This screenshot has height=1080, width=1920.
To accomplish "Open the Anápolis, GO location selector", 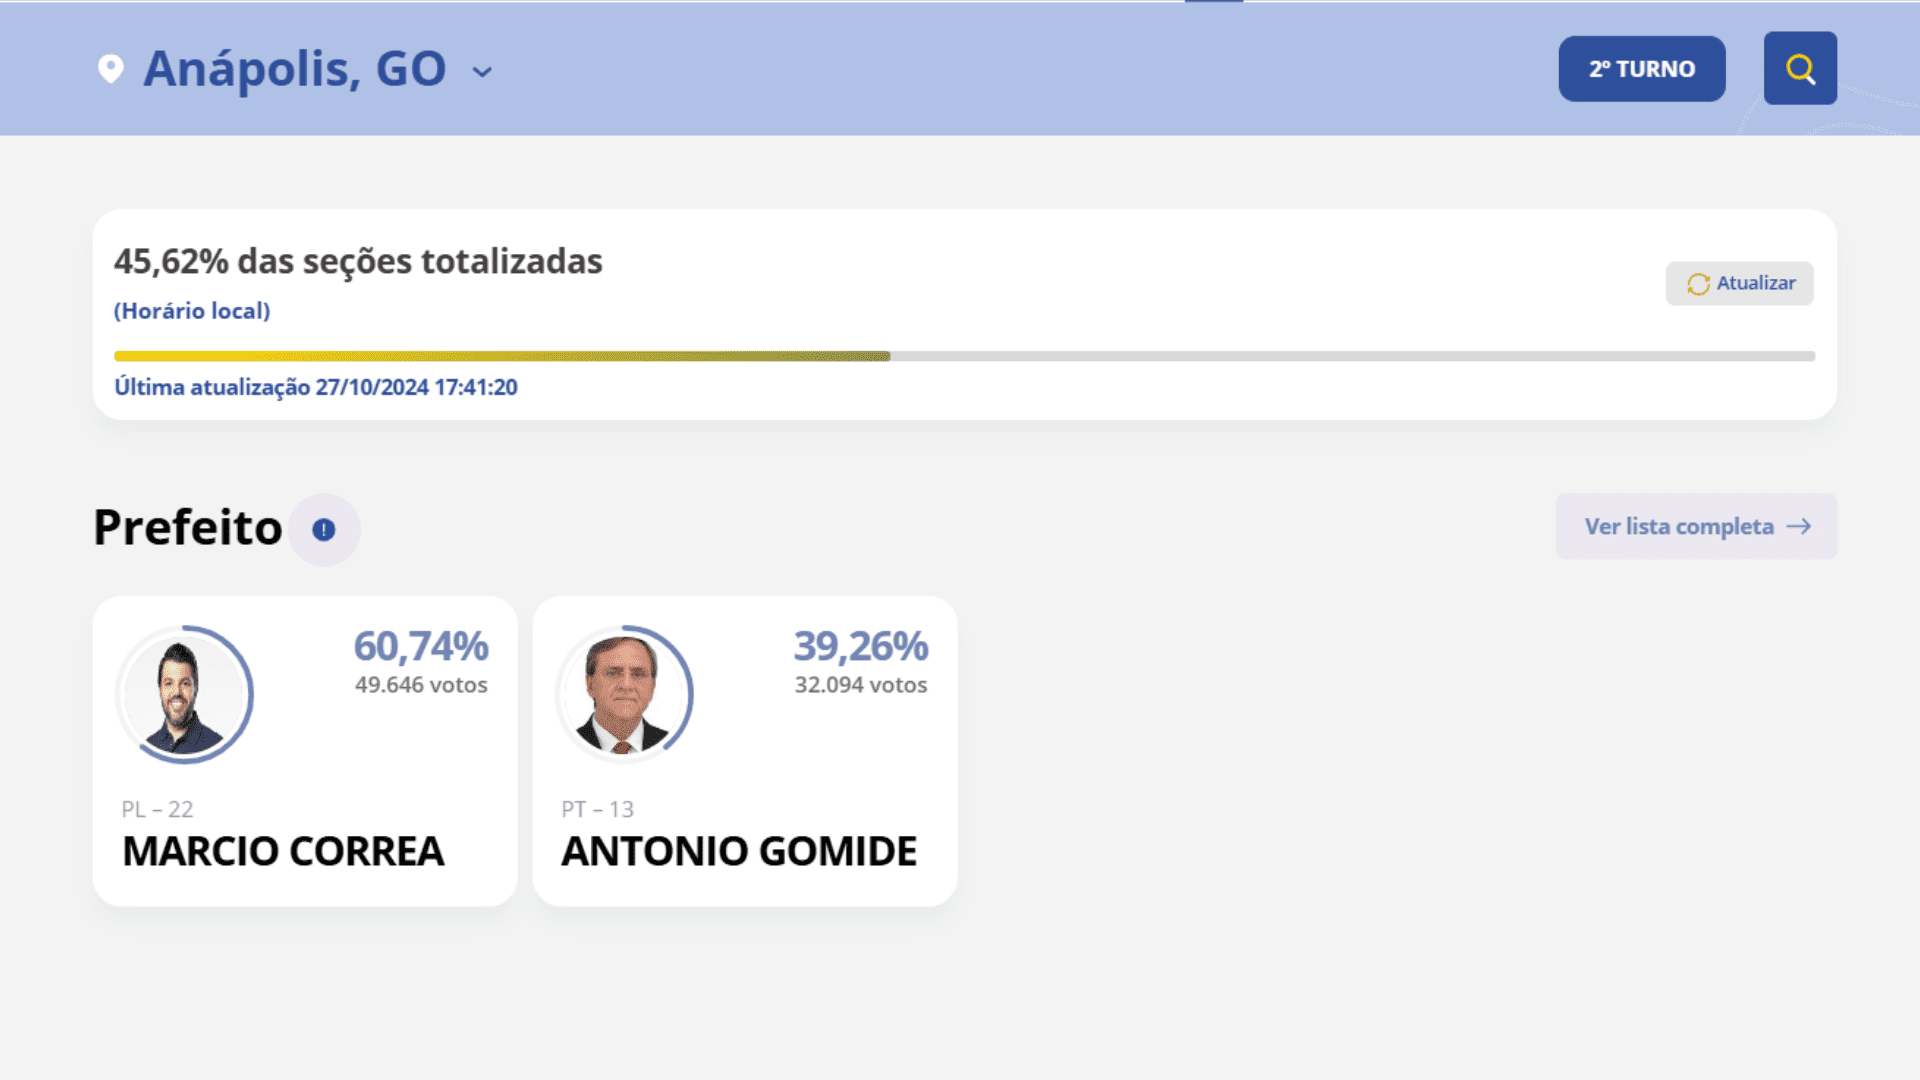I will click(295, 69).
